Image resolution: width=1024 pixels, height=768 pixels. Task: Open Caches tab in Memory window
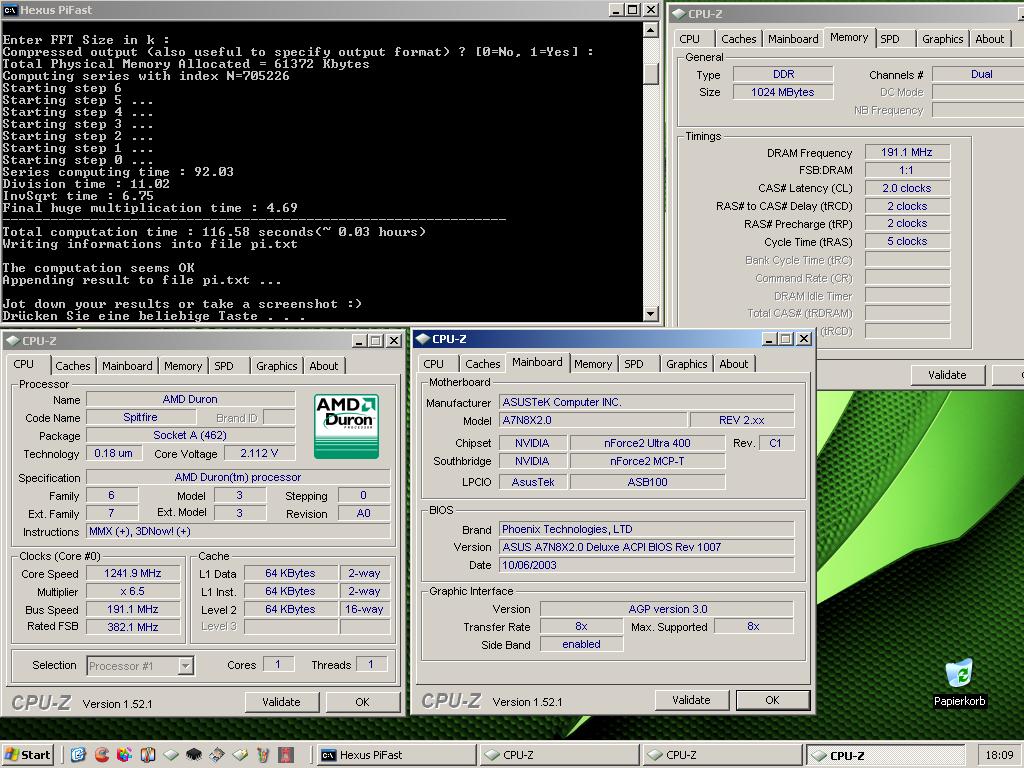739,39
